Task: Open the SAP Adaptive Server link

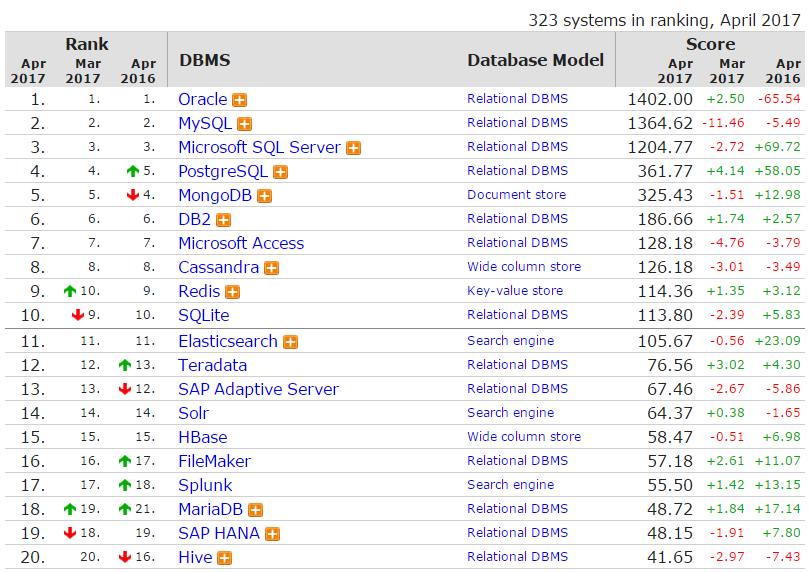Action: 258,389
